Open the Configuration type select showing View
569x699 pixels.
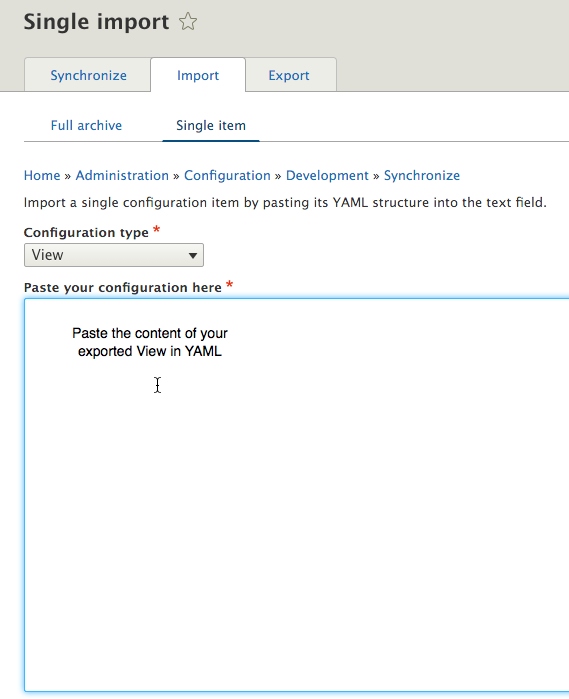[x=114, y=255]
